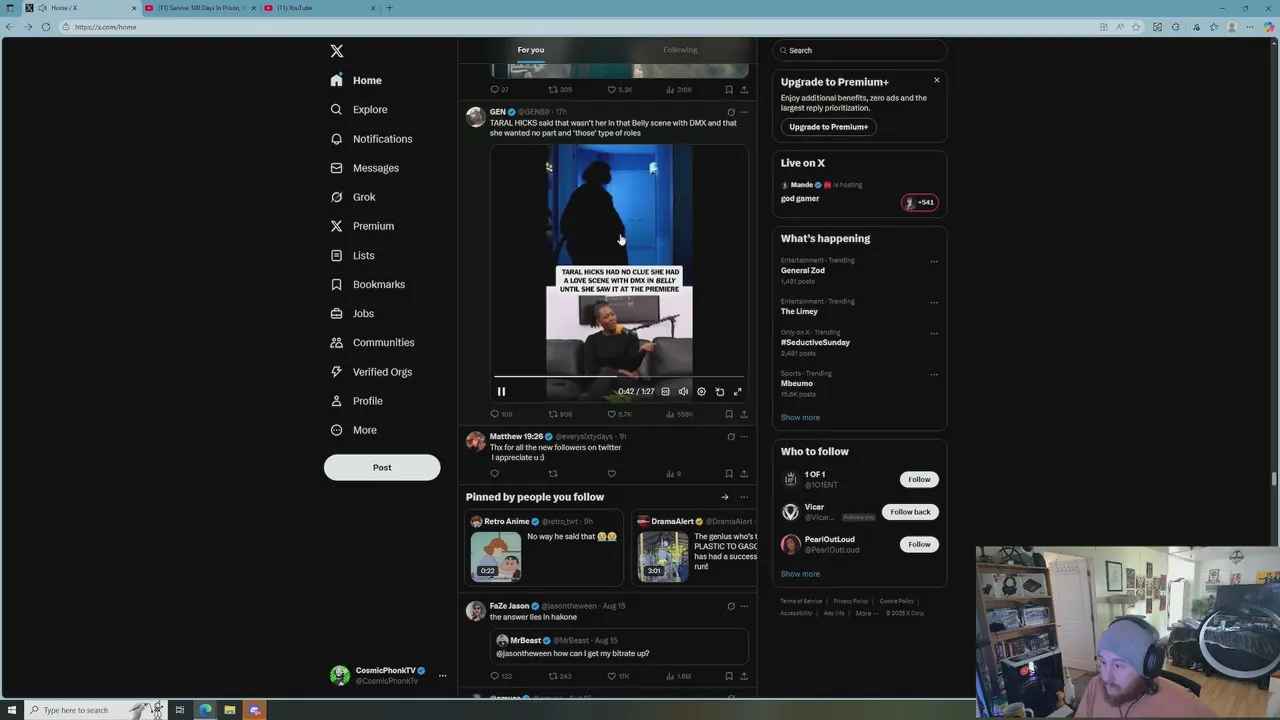
Task: Open more options for Pinned section
Action: [744, 497]
